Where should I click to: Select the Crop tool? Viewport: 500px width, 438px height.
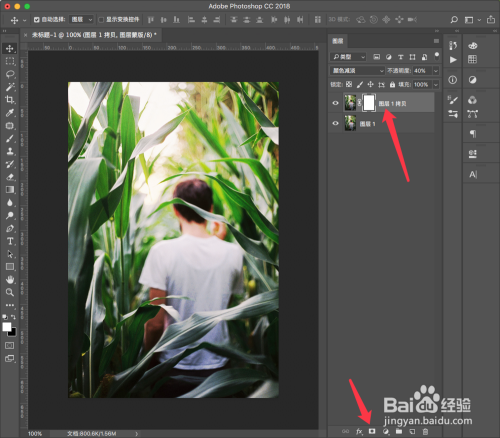pyautogui.click(x=10, y=99)
